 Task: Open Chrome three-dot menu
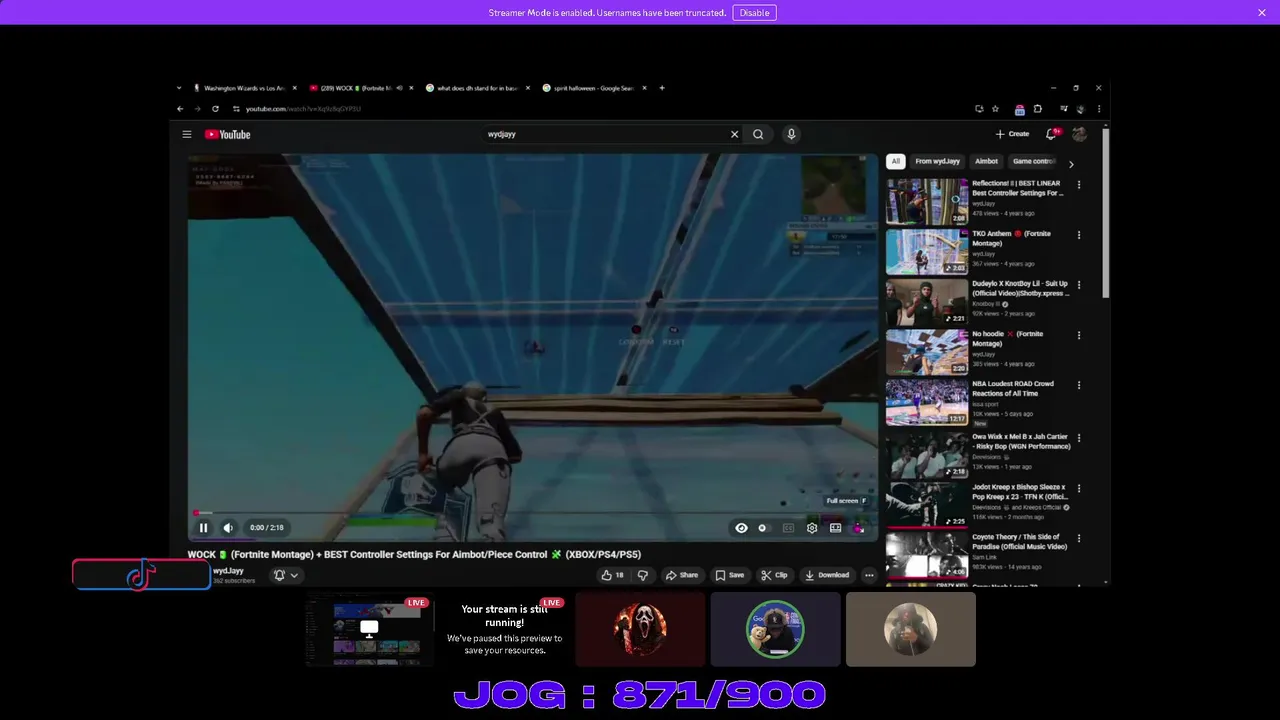tap(1099, 109)
